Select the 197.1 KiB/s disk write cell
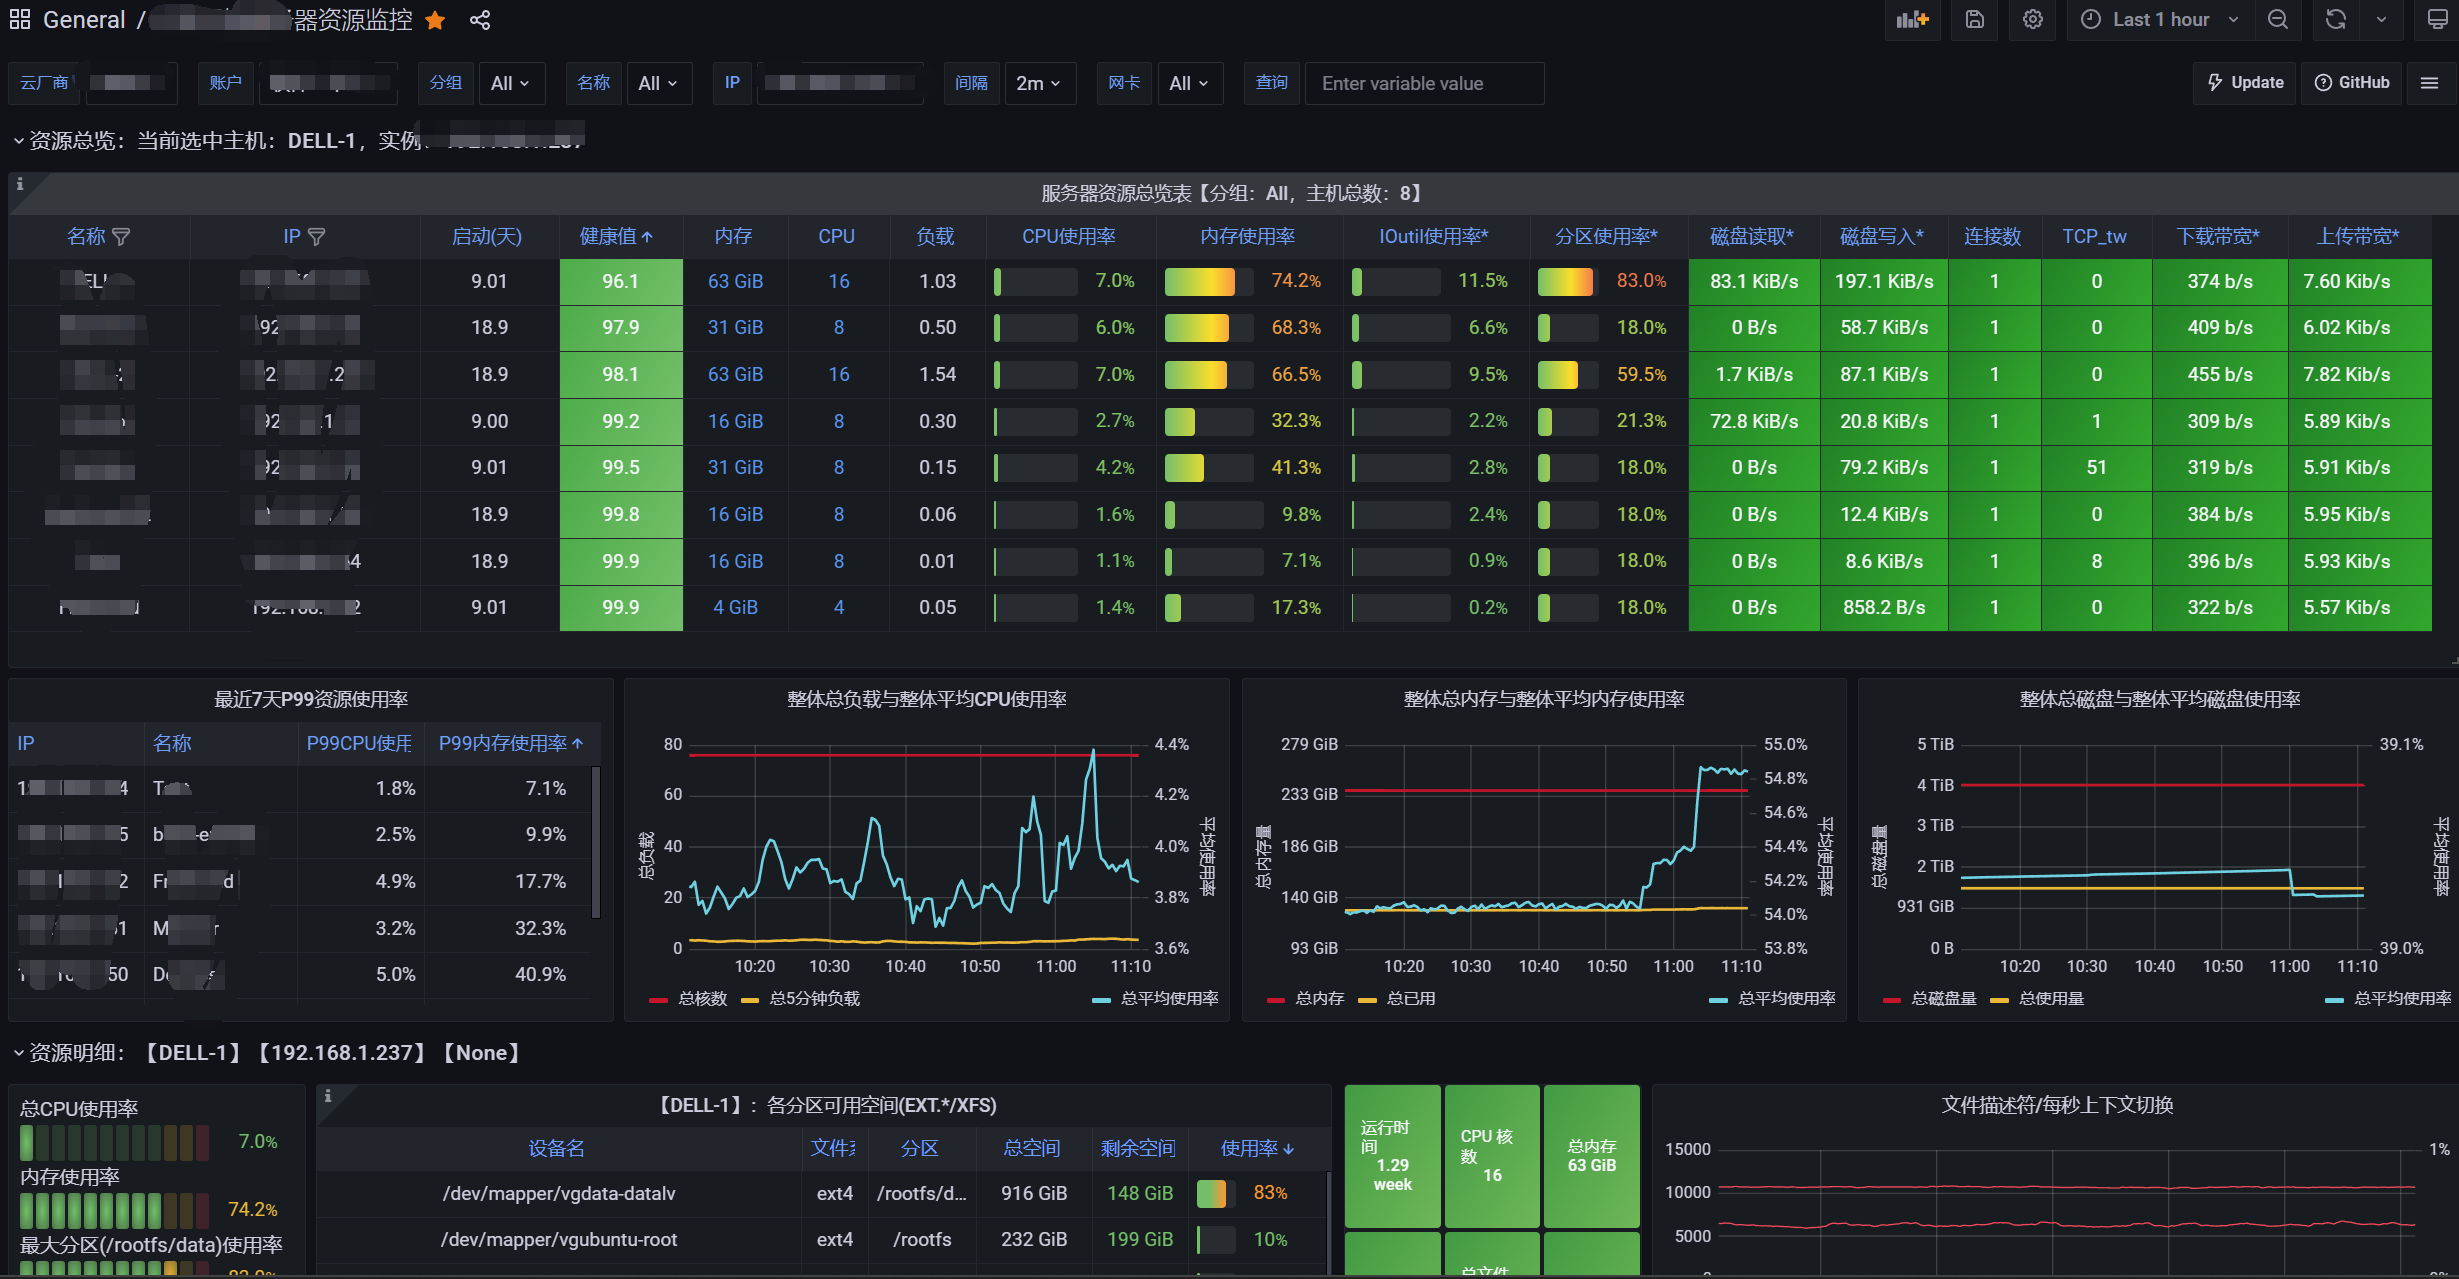The image size is (2459, 1279). pyautogui.click(x=1884, y=282)
